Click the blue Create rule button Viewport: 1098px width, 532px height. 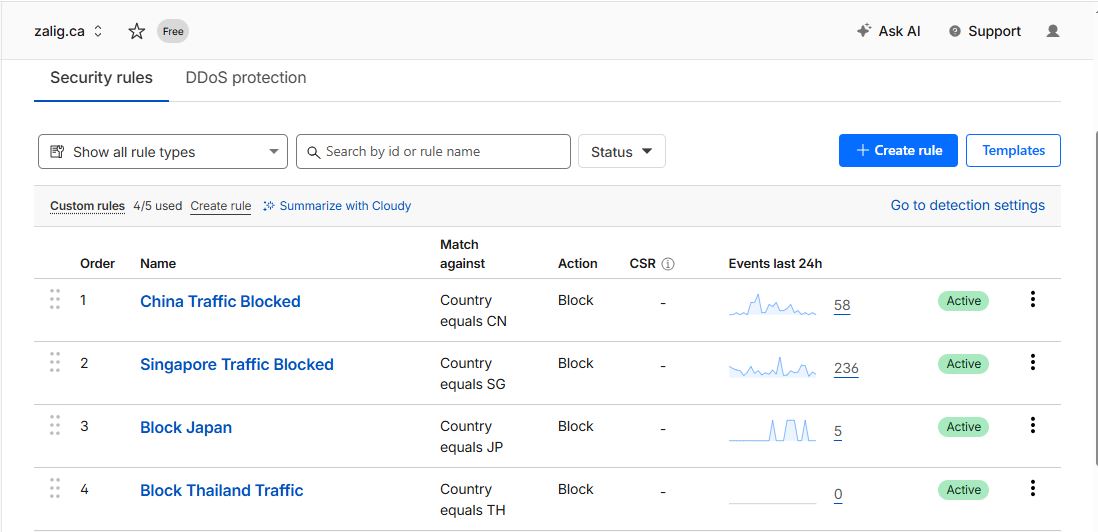click(898, 151)
